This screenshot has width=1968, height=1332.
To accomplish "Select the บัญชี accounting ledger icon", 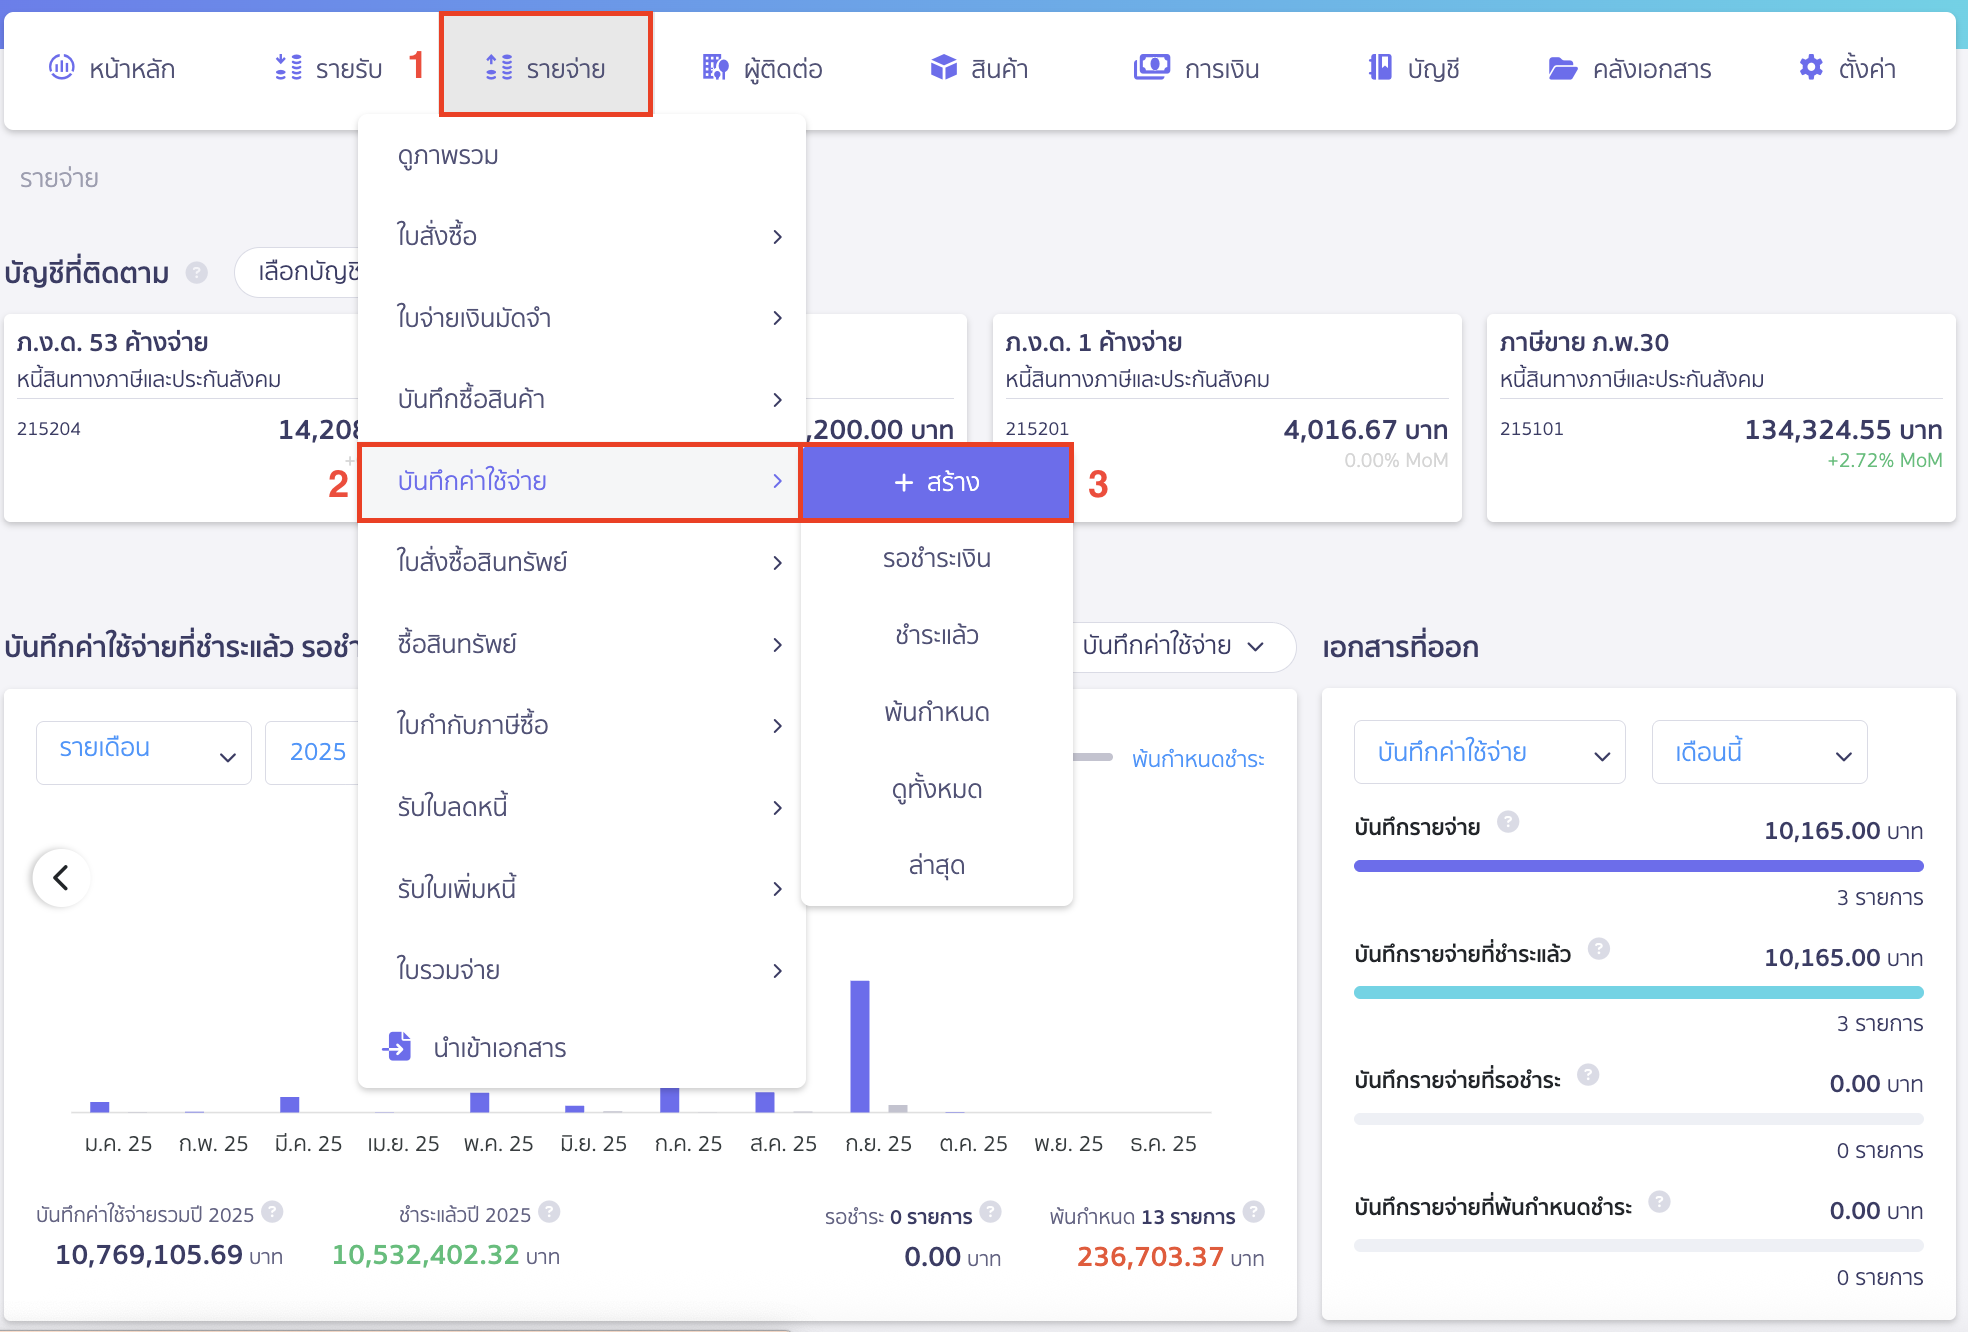I will tap(1381, 68).
